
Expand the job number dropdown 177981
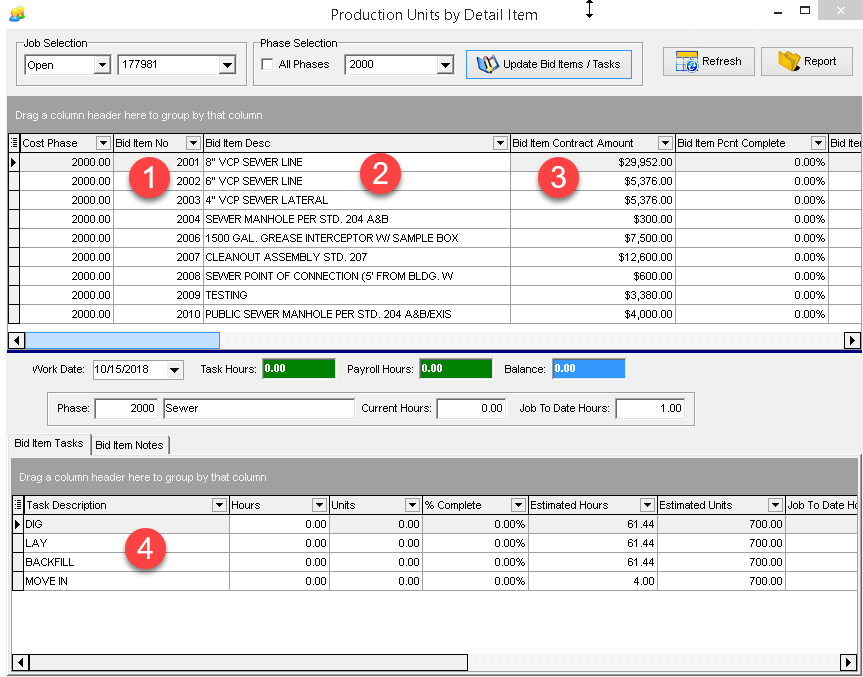click(227, 65)
